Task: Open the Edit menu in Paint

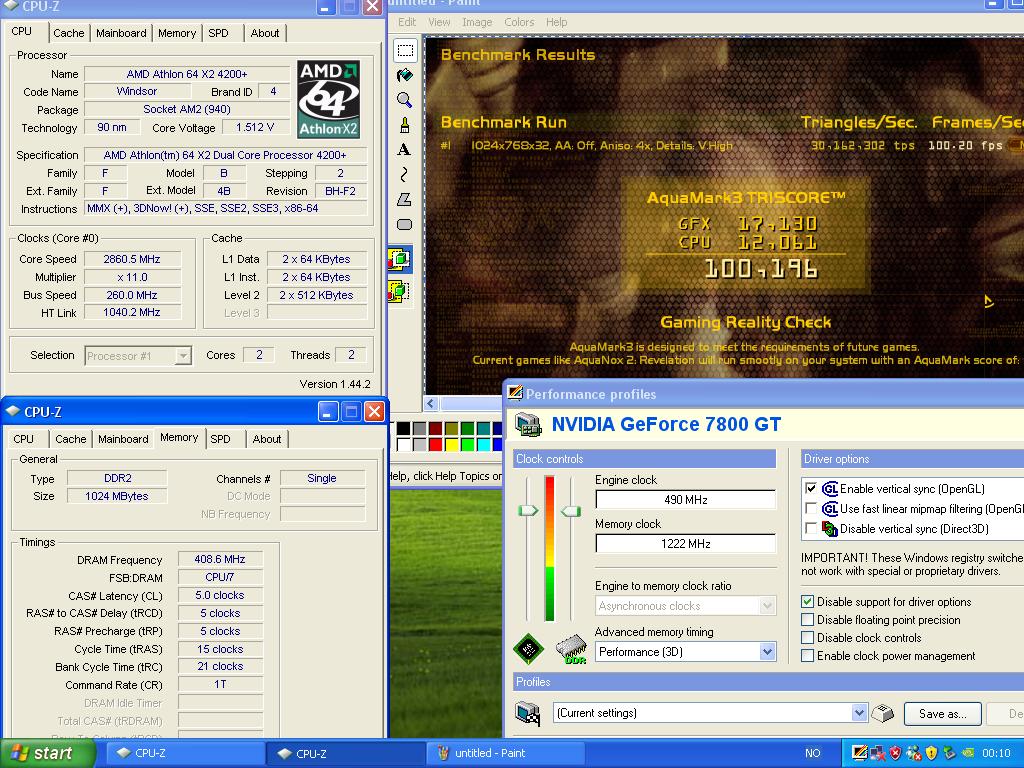Action: 407,22
